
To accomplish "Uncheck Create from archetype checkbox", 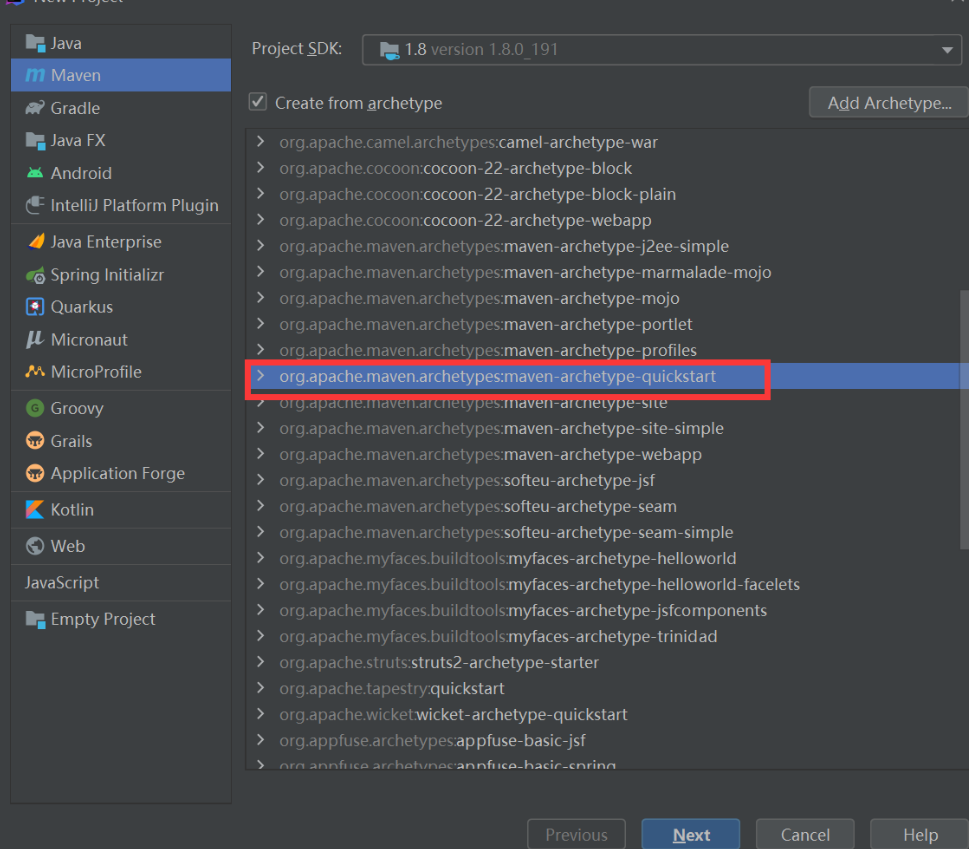I will click(x=258, y=102).
